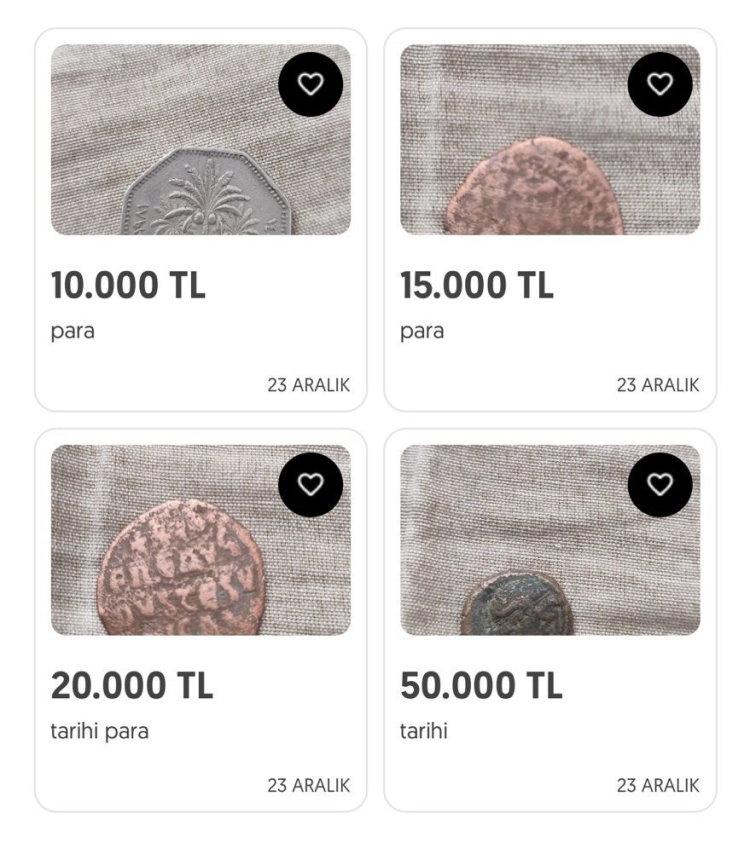Open the inscribed copper coin photo
The width and height of the screenshot is (750, 848).
coord(201,540)
